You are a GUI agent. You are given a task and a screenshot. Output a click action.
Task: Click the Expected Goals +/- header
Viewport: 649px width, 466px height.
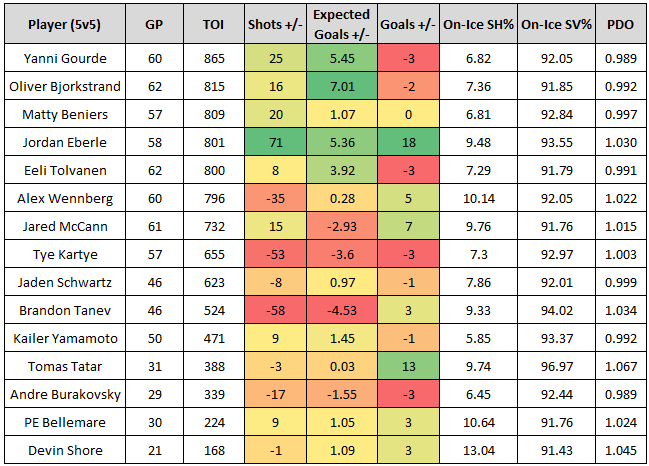[x=339, y=24]
